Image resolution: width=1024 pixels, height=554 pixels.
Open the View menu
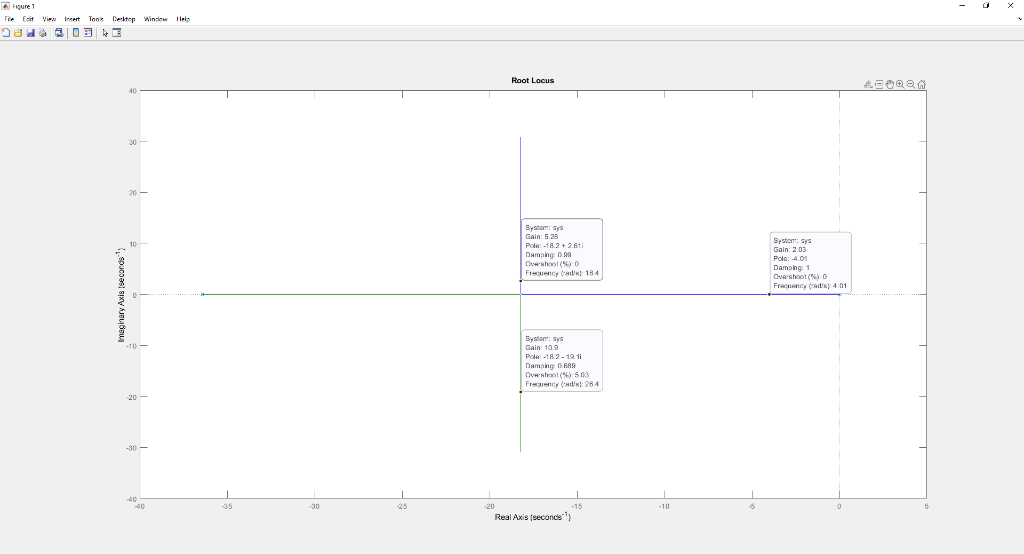[49, 19]
